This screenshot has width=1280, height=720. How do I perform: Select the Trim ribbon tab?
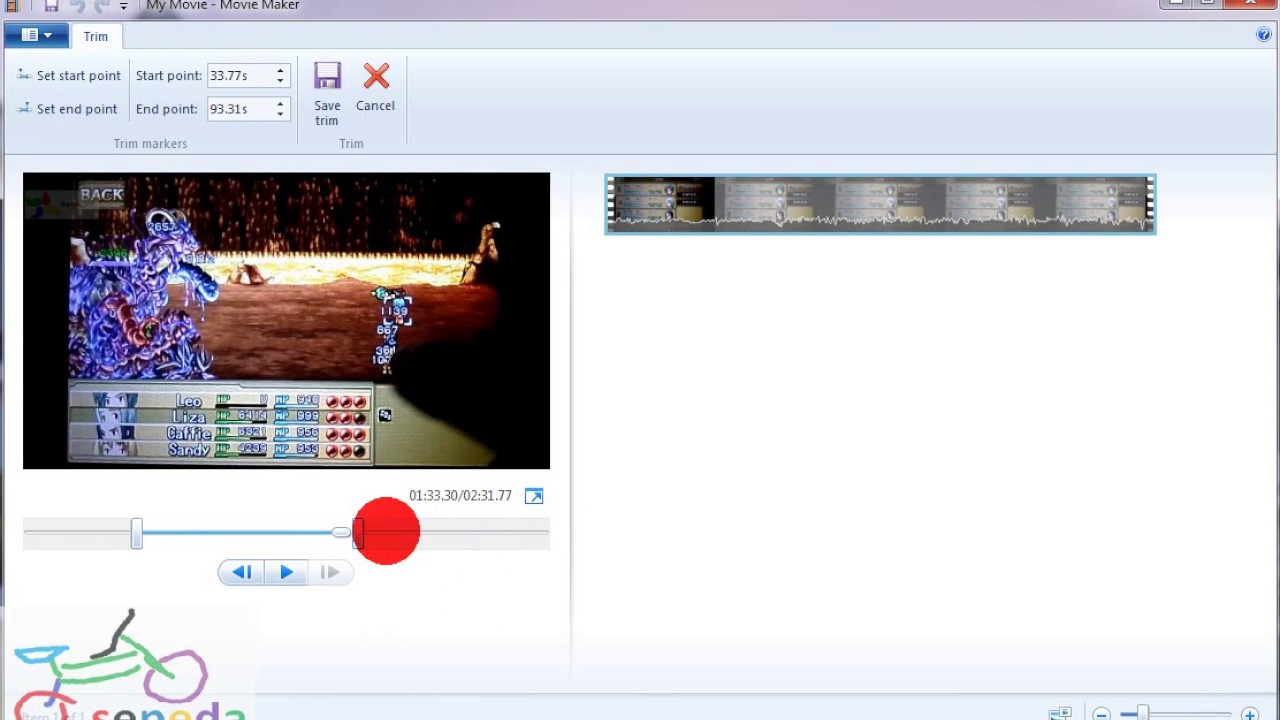point(96,36)
